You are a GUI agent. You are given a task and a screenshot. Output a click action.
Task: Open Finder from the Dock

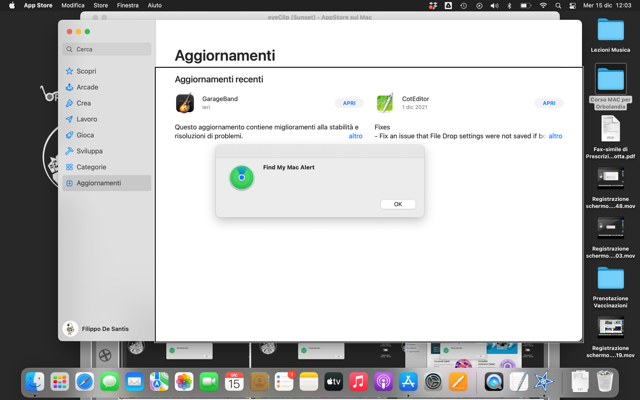click(x=35, y=382)
